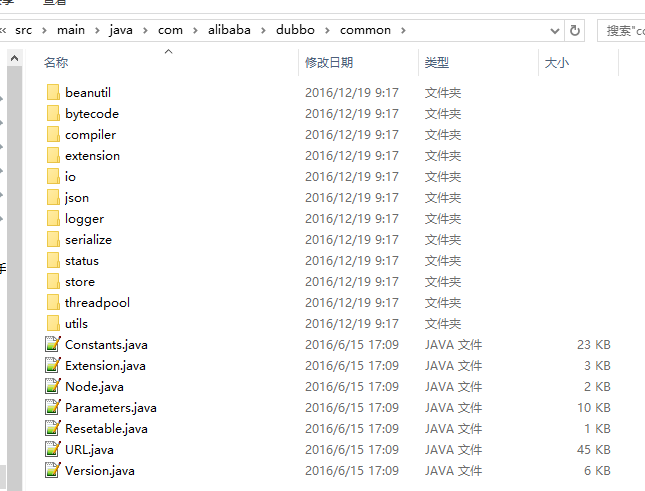Click the Extension.java file icon
Image resolution: width=645 pixels, height=491 pixels.
point(53,365)
